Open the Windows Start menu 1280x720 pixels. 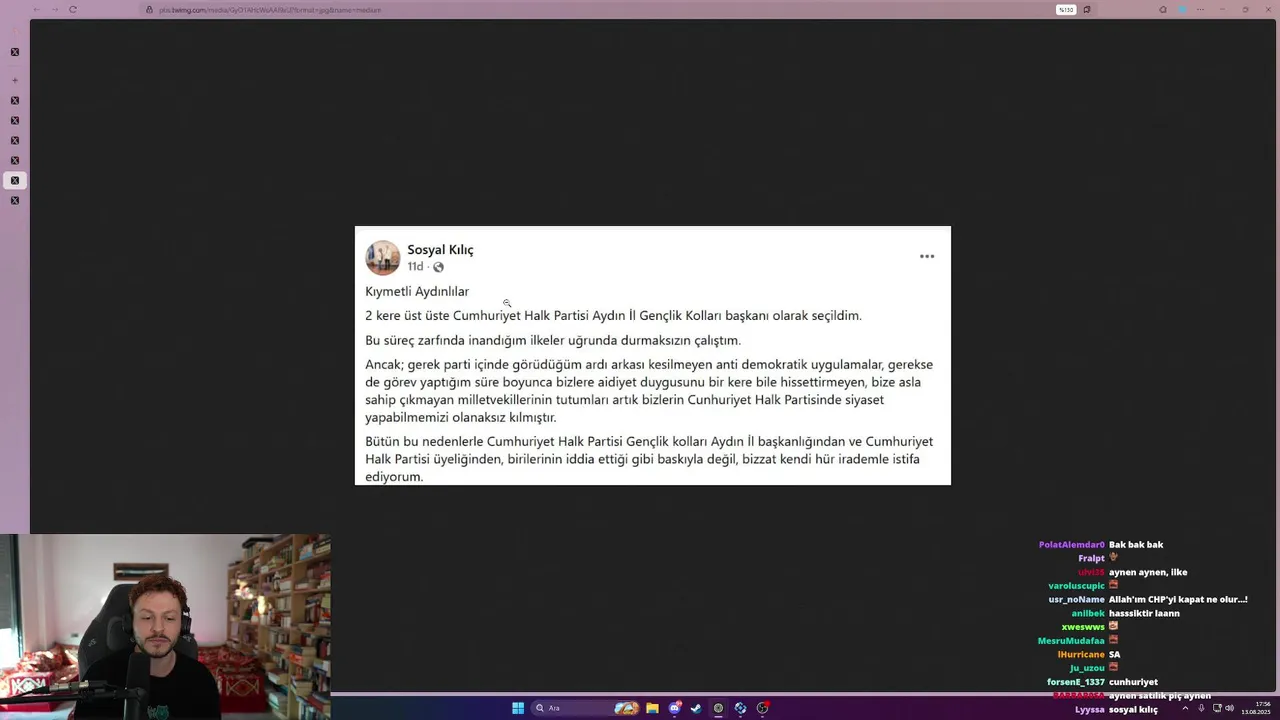tap(518, 708)
